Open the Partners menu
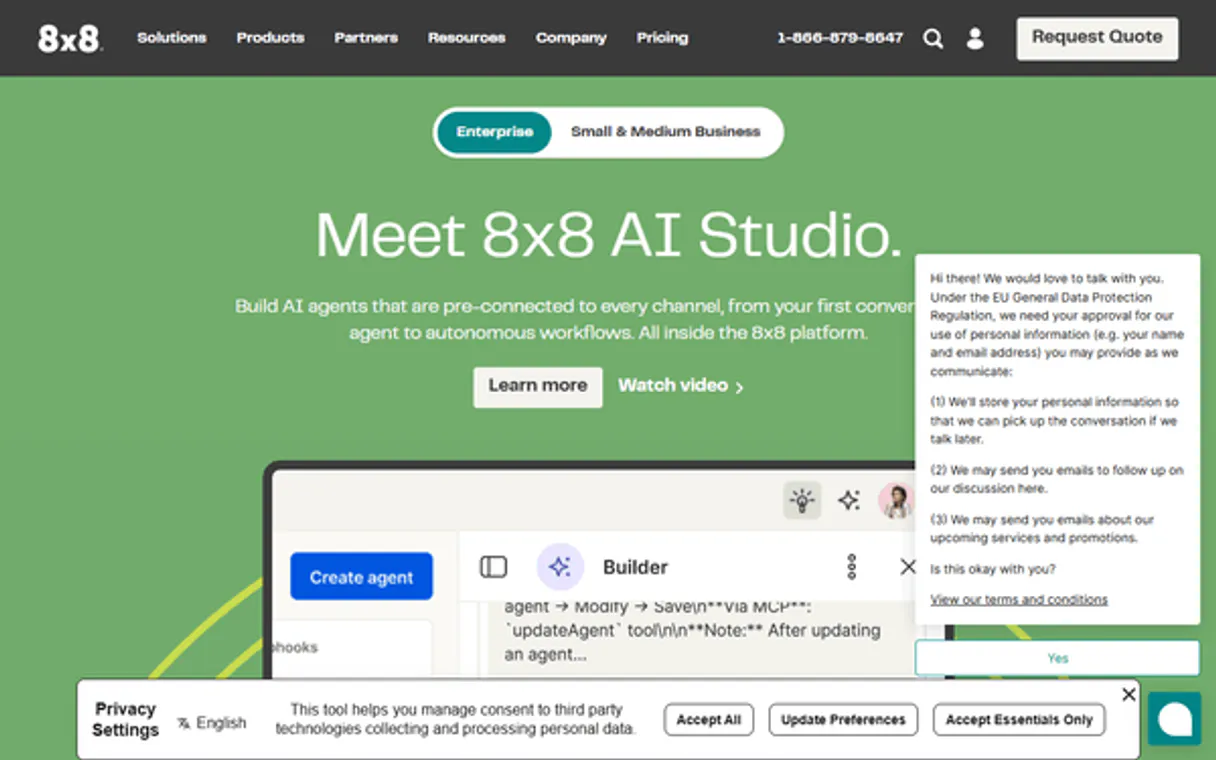This screenshot has height=760, width=1216. coord(366,38)
